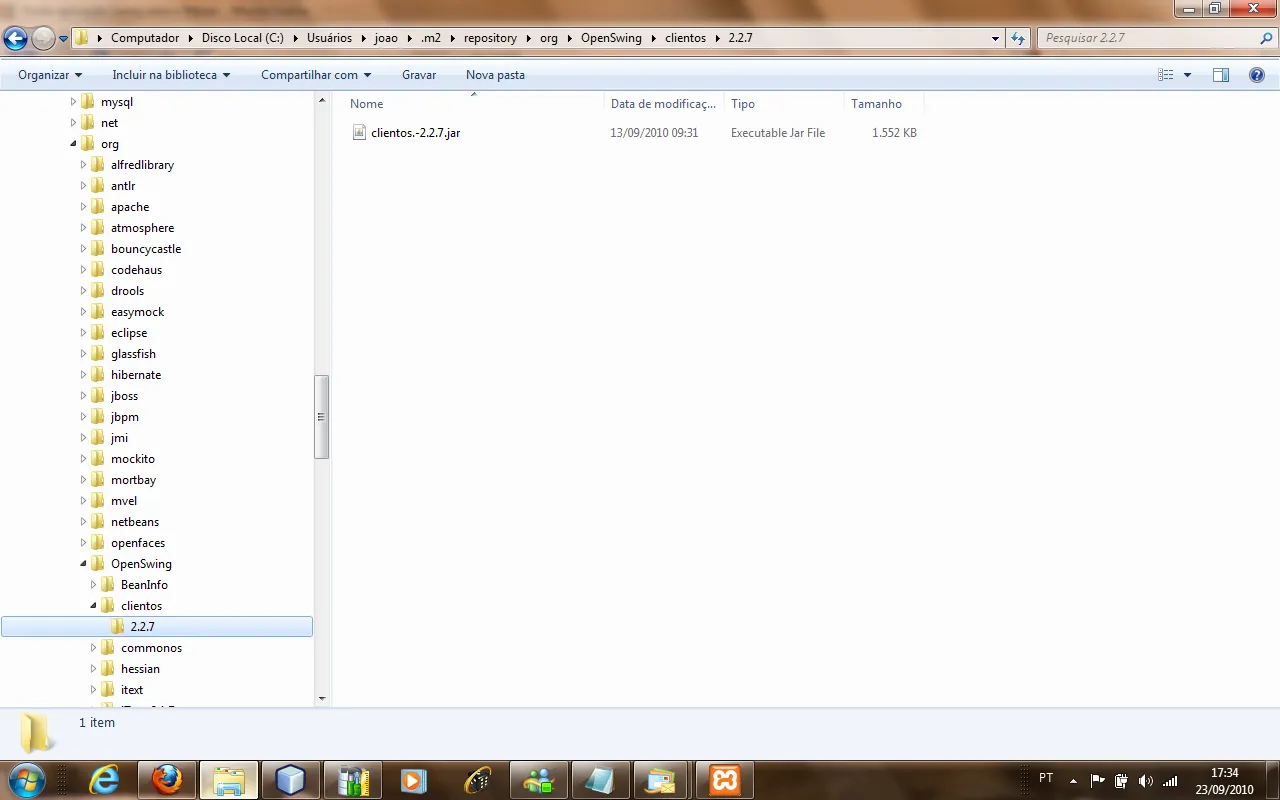This screenshot has width=1280, height=800.
Task: Click the Gravar toolbar button
Action: coord(419,75)
